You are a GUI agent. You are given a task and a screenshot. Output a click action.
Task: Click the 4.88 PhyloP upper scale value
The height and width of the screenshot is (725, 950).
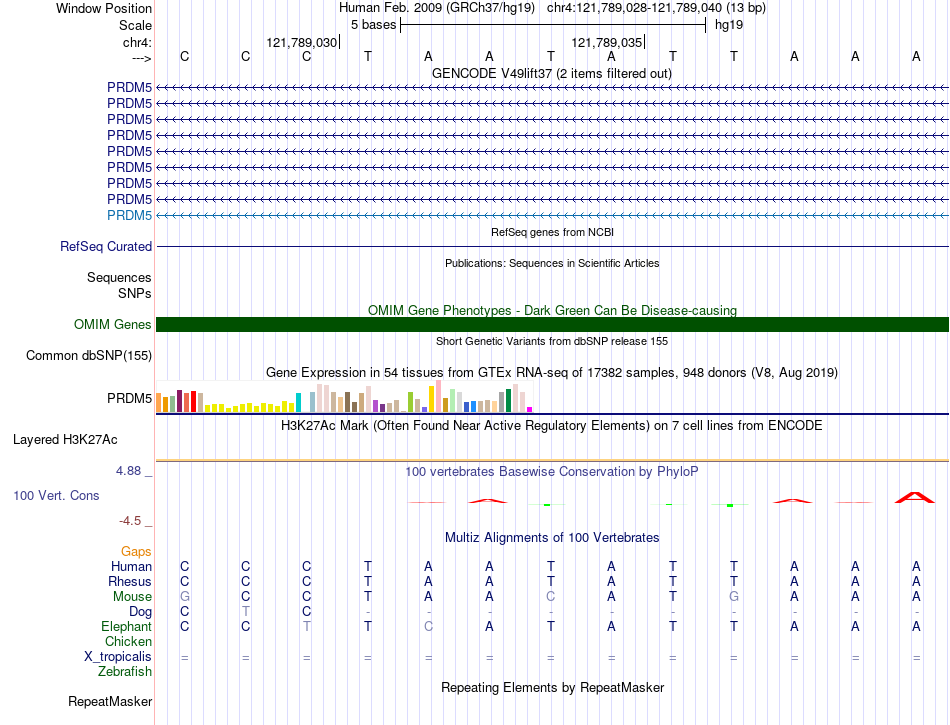point(128,471)
